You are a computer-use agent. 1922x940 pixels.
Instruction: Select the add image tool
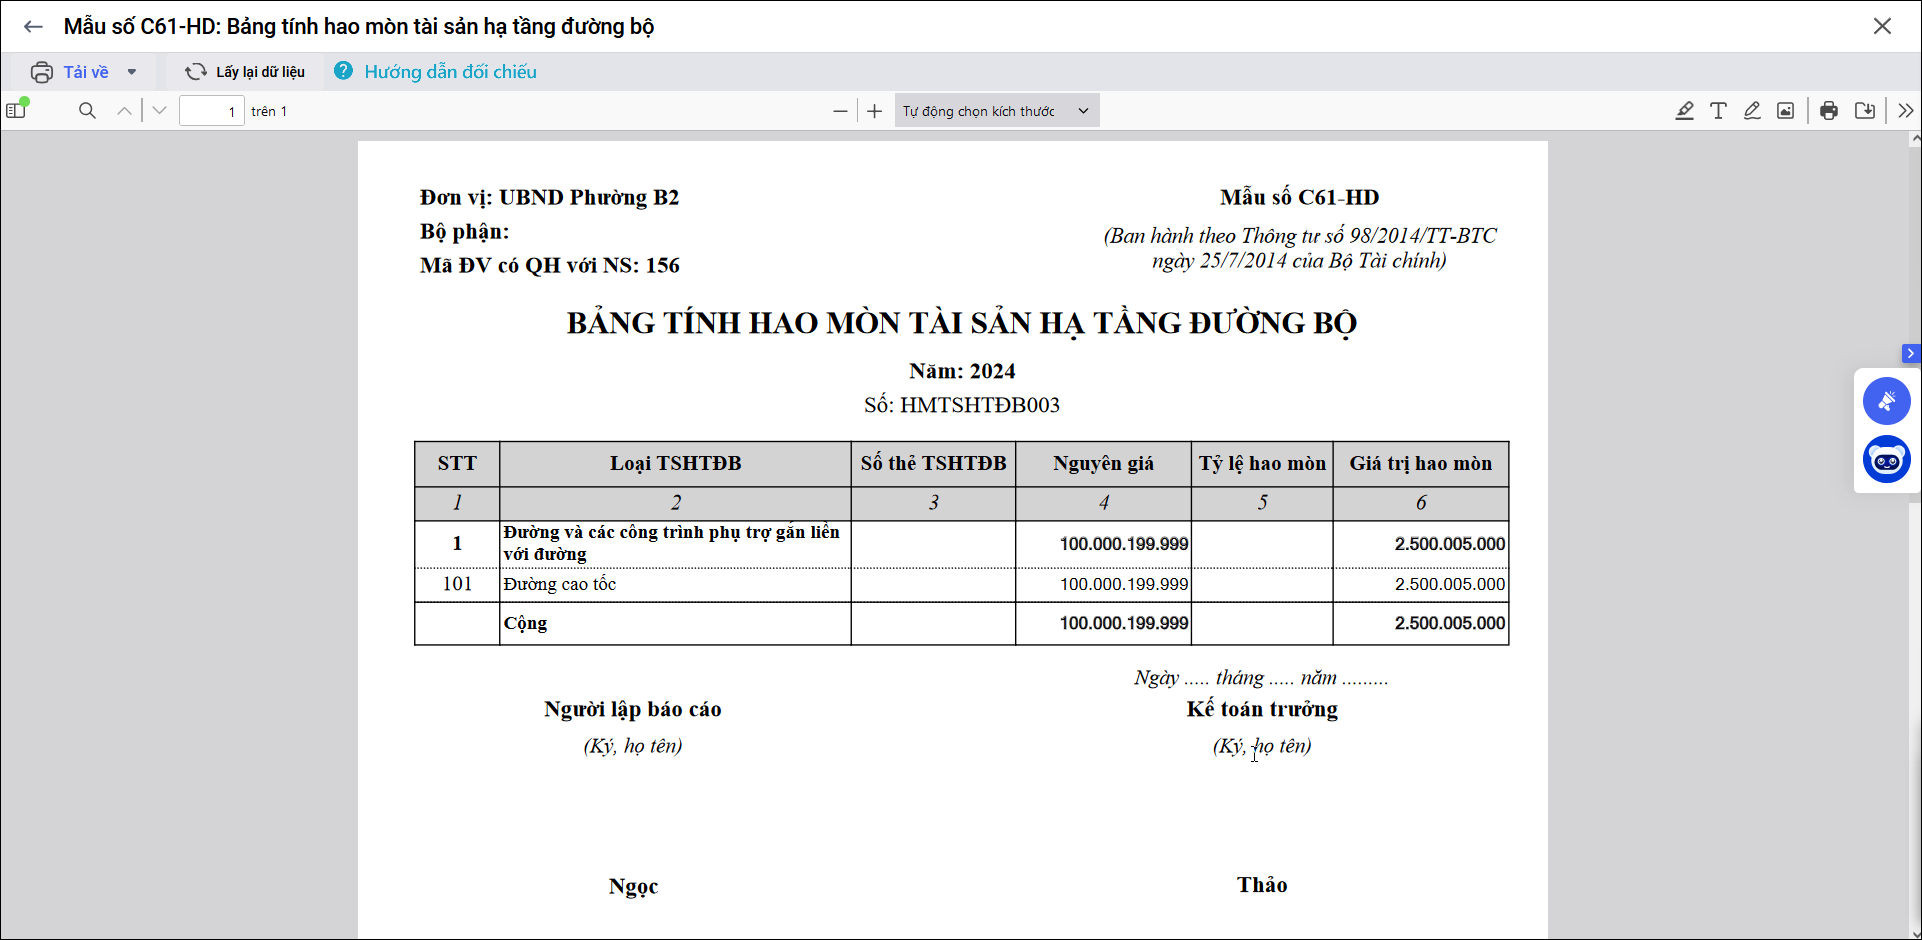click(1786, 111)
